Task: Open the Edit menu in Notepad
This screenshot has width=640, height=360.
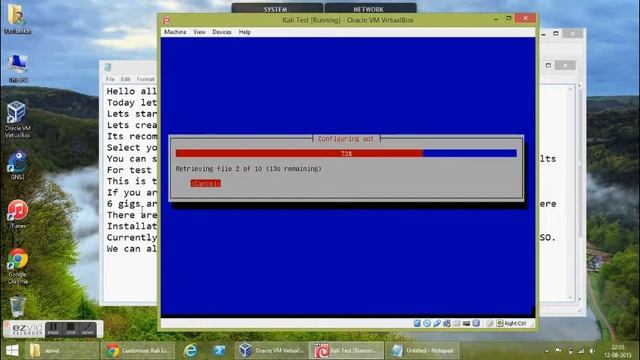Action: tap(125, 79)
